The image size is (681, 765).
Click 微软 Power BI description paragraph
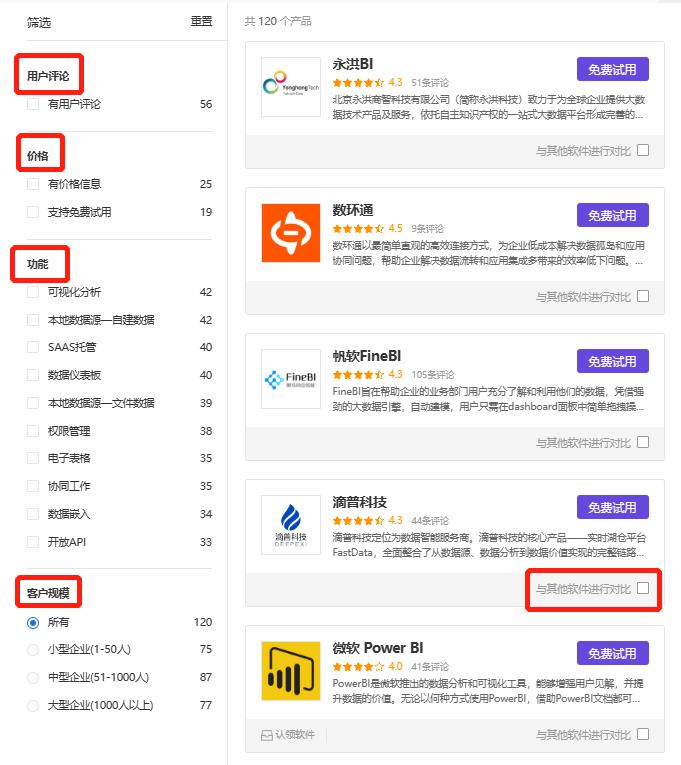[x=488, y=691]
